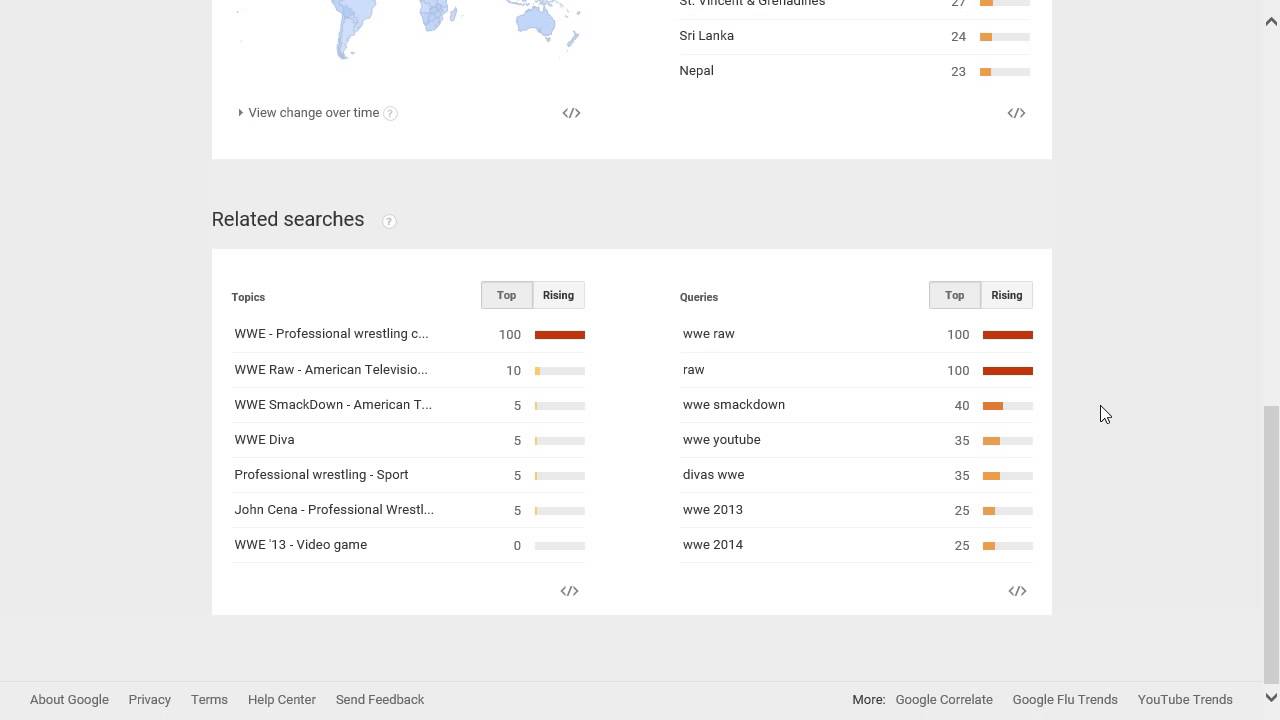Image resolution: width=1280 pixels, height=720 pixels.
Task: Select the Top tab in Topics
Action: (506, 295)
